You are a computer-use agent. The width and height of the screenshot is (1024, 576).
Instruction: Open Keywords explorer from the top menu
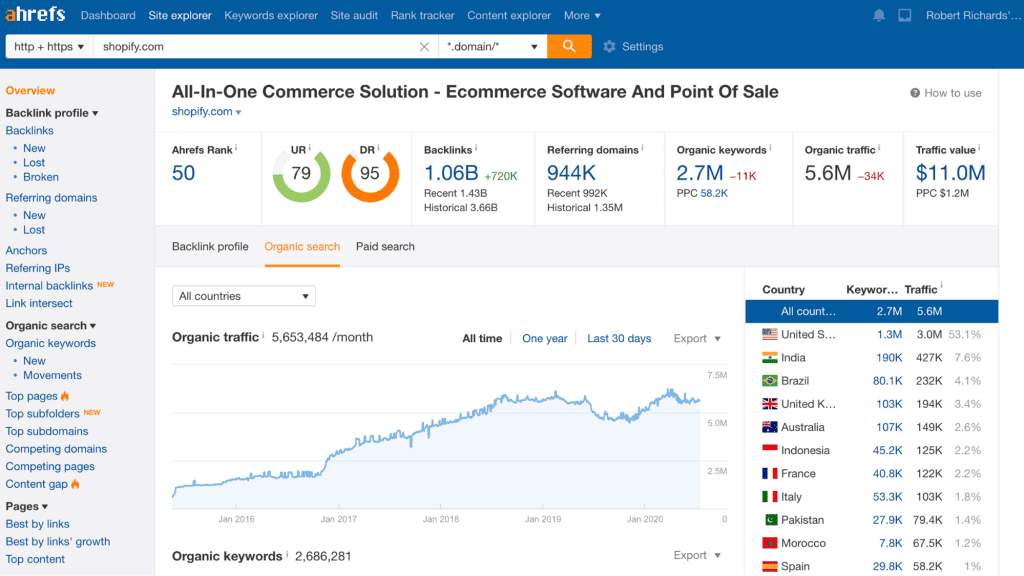click(x=270, y=15)
